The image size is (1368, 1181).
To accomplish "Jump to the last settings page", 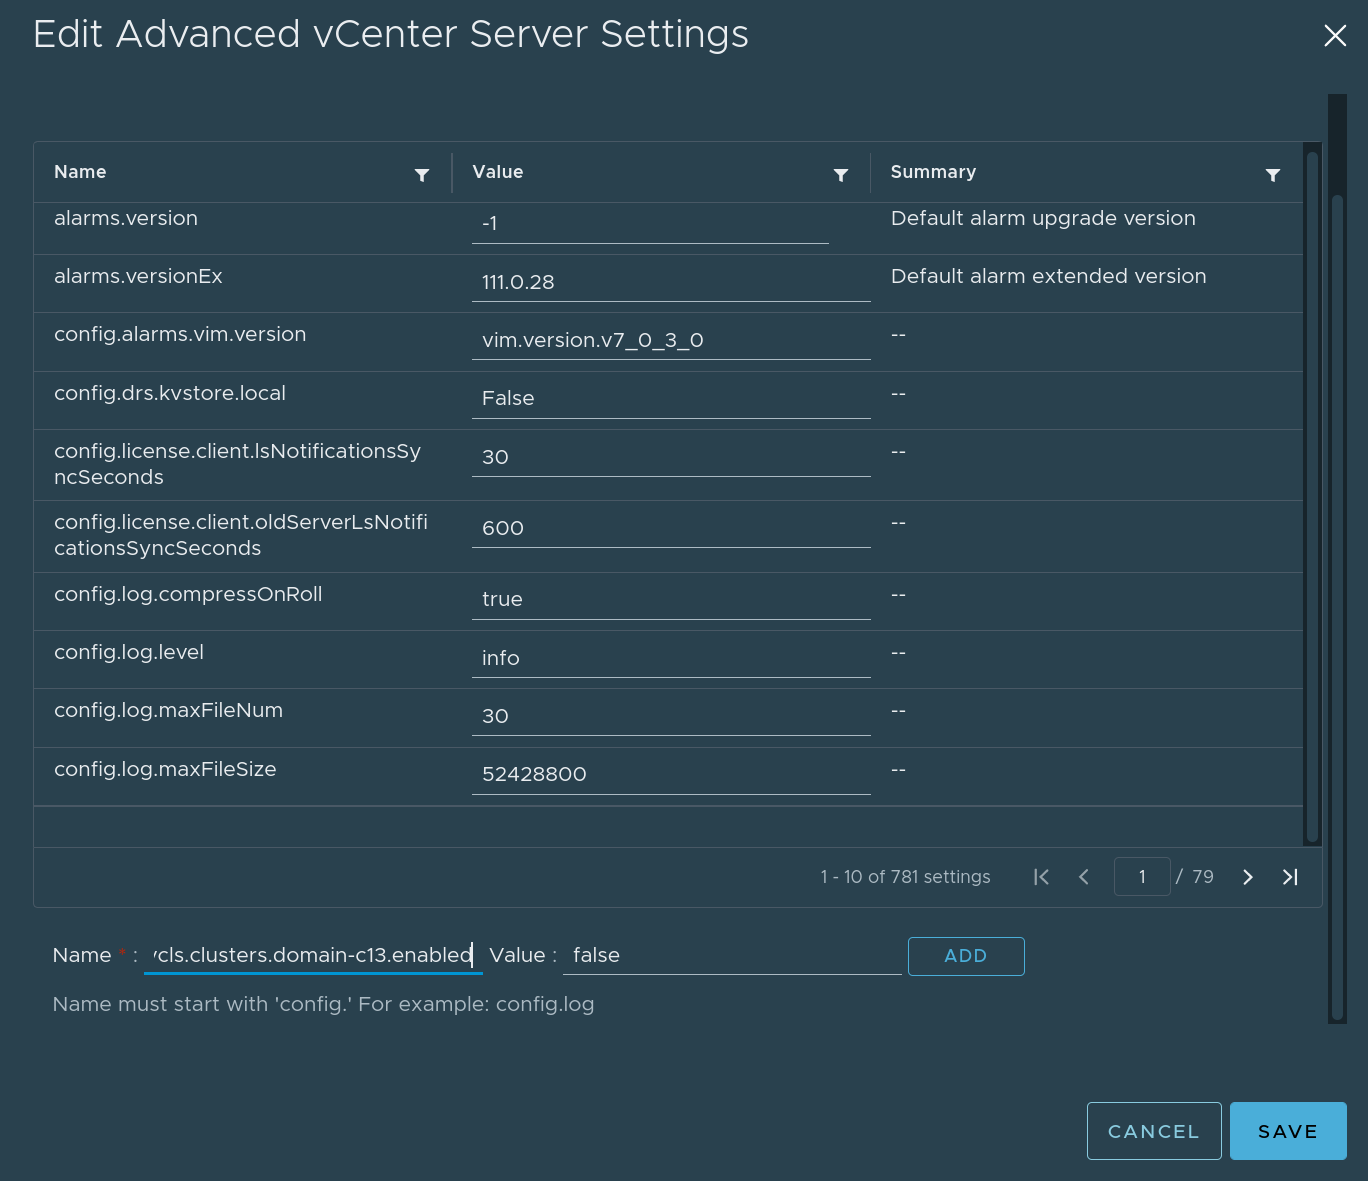I will [1290, 877].
